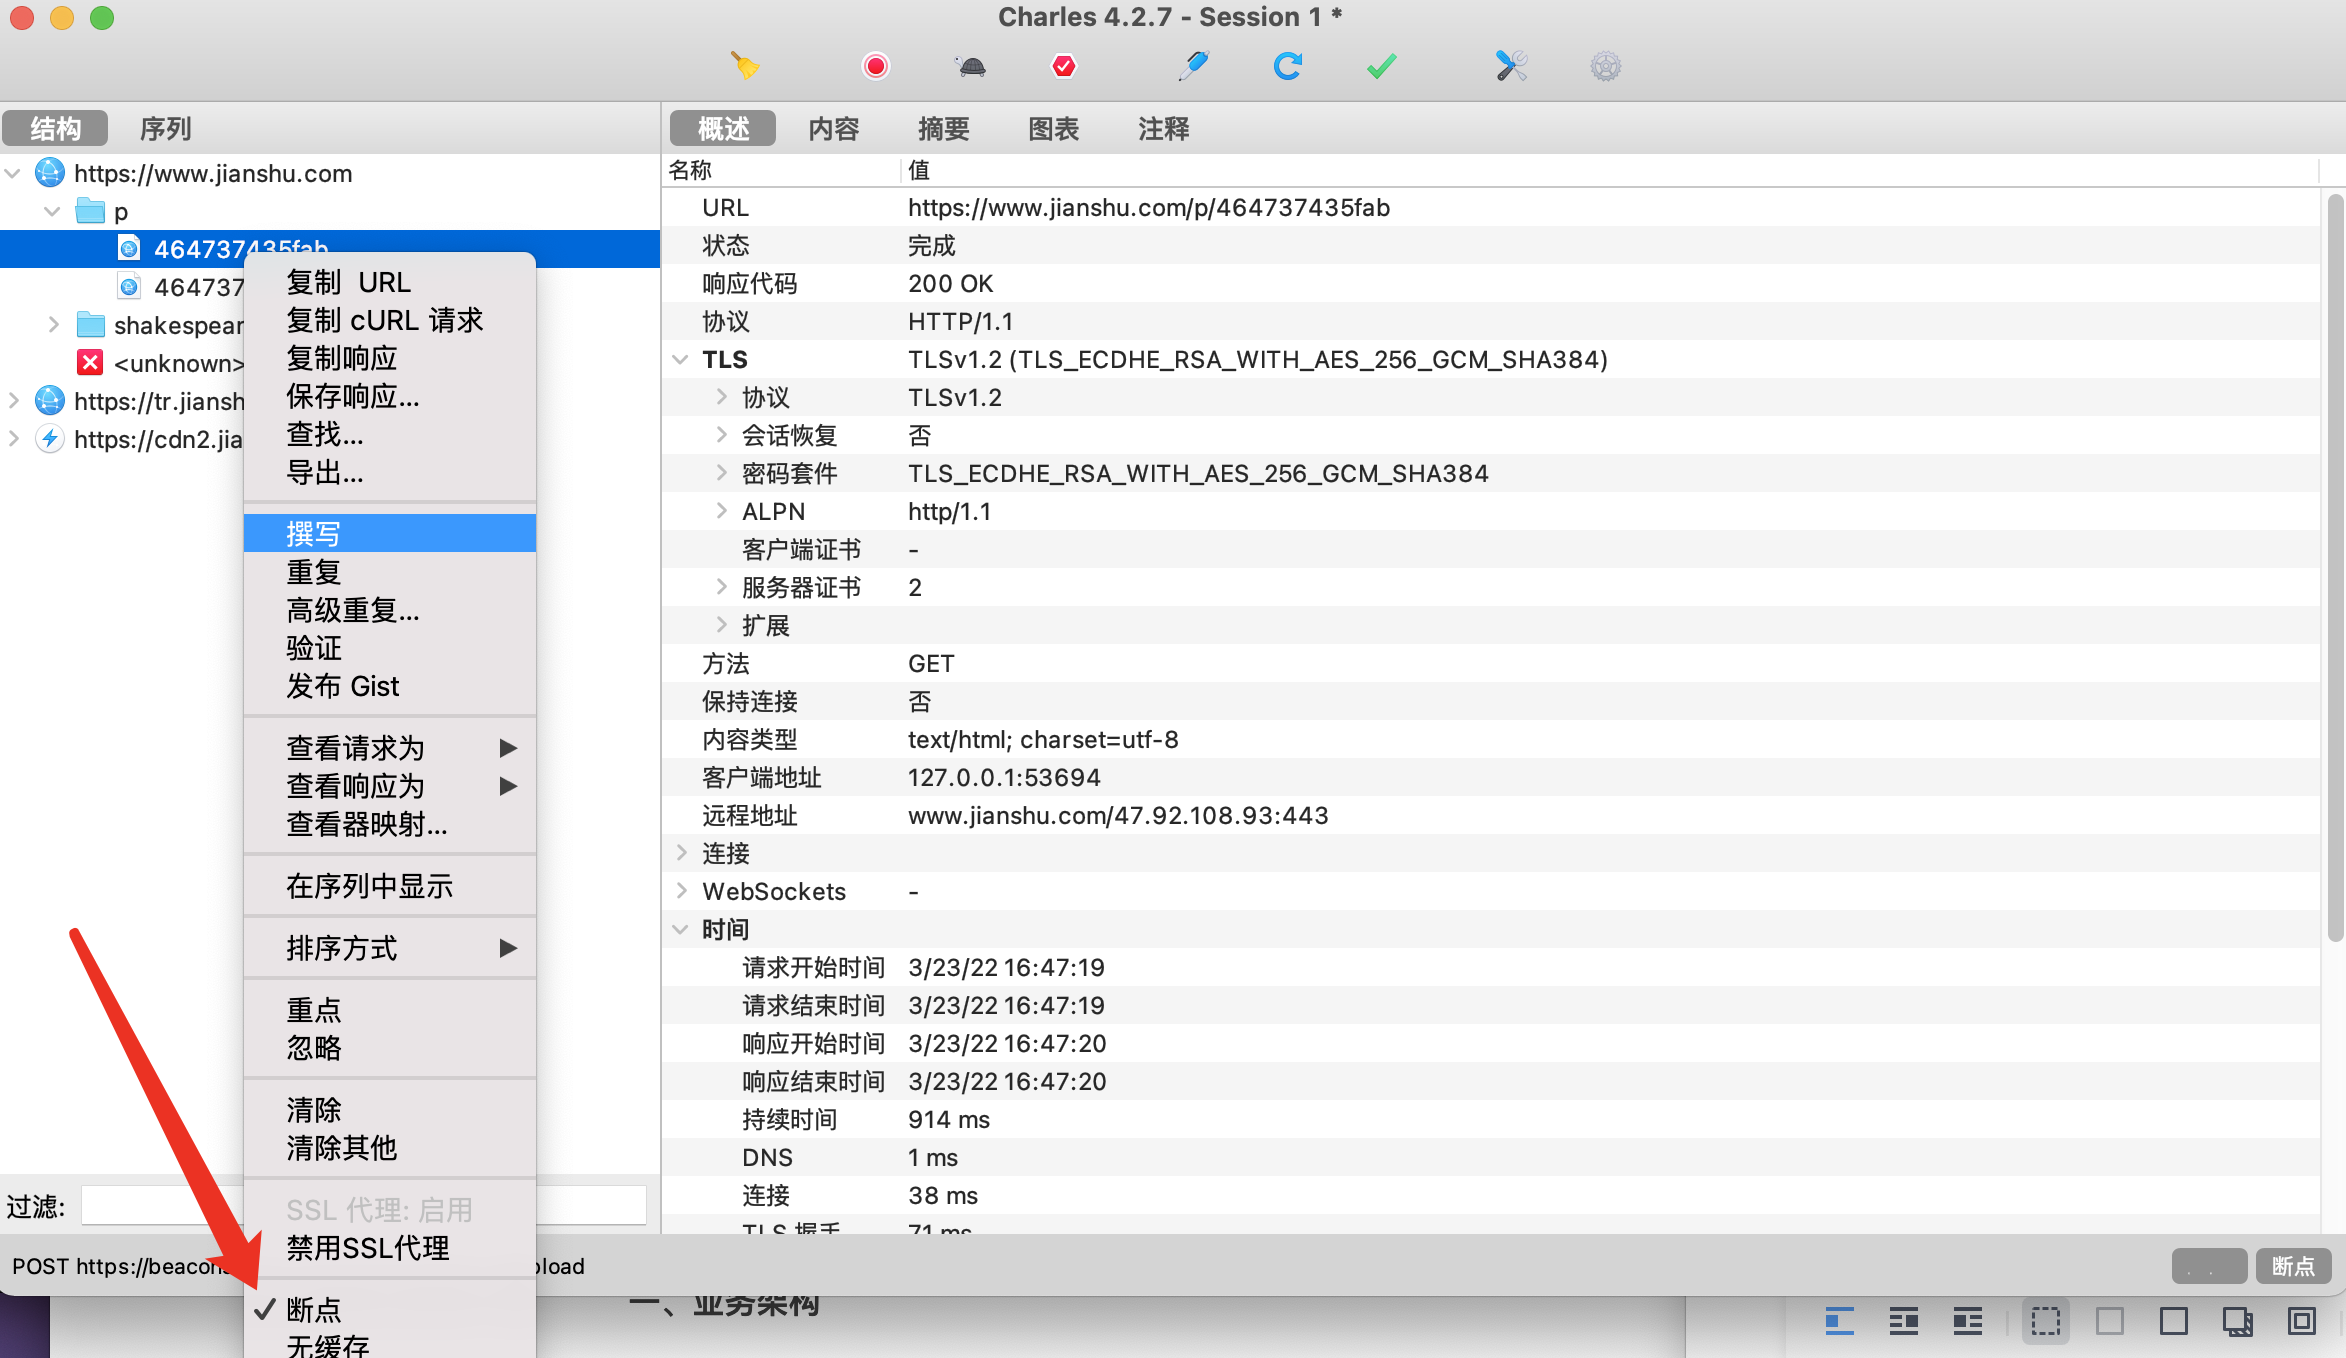2346x1358 pixels.
Task: Click the green checkmark validate icon
Action: coord(1382,66)
